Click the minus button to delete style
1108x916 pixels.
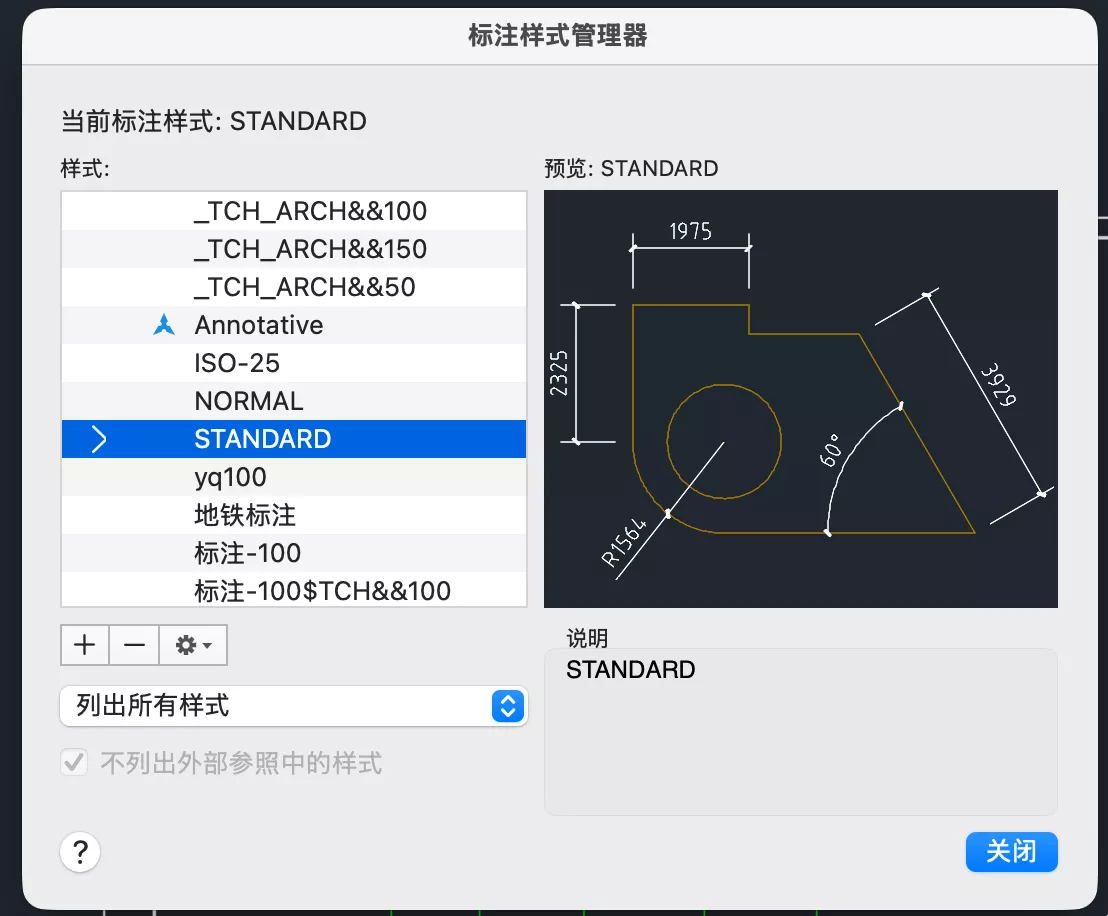pos(134,645)
